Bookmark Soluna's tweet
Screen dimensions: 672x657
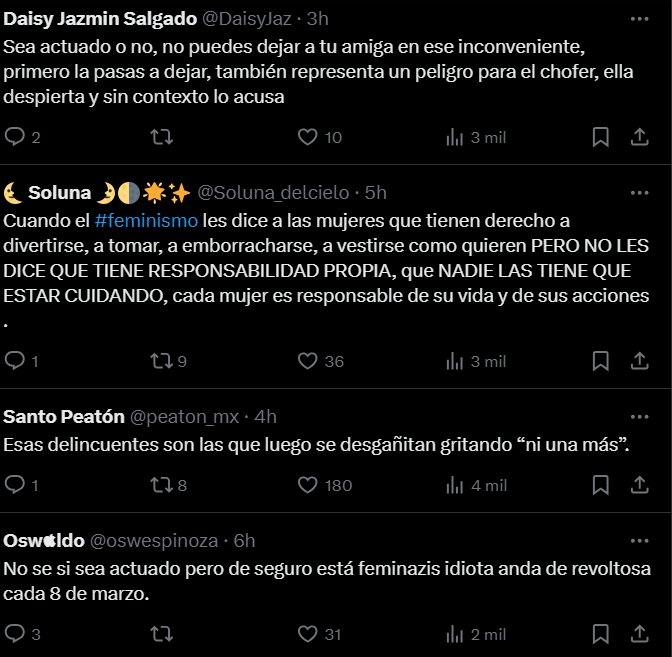(600, 361)
